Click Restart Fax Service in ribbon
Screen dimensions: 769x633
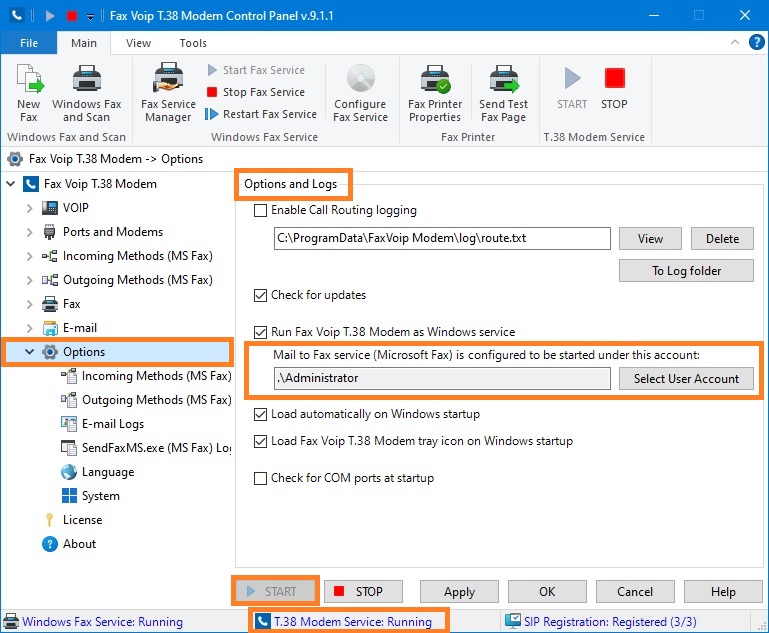261,114
